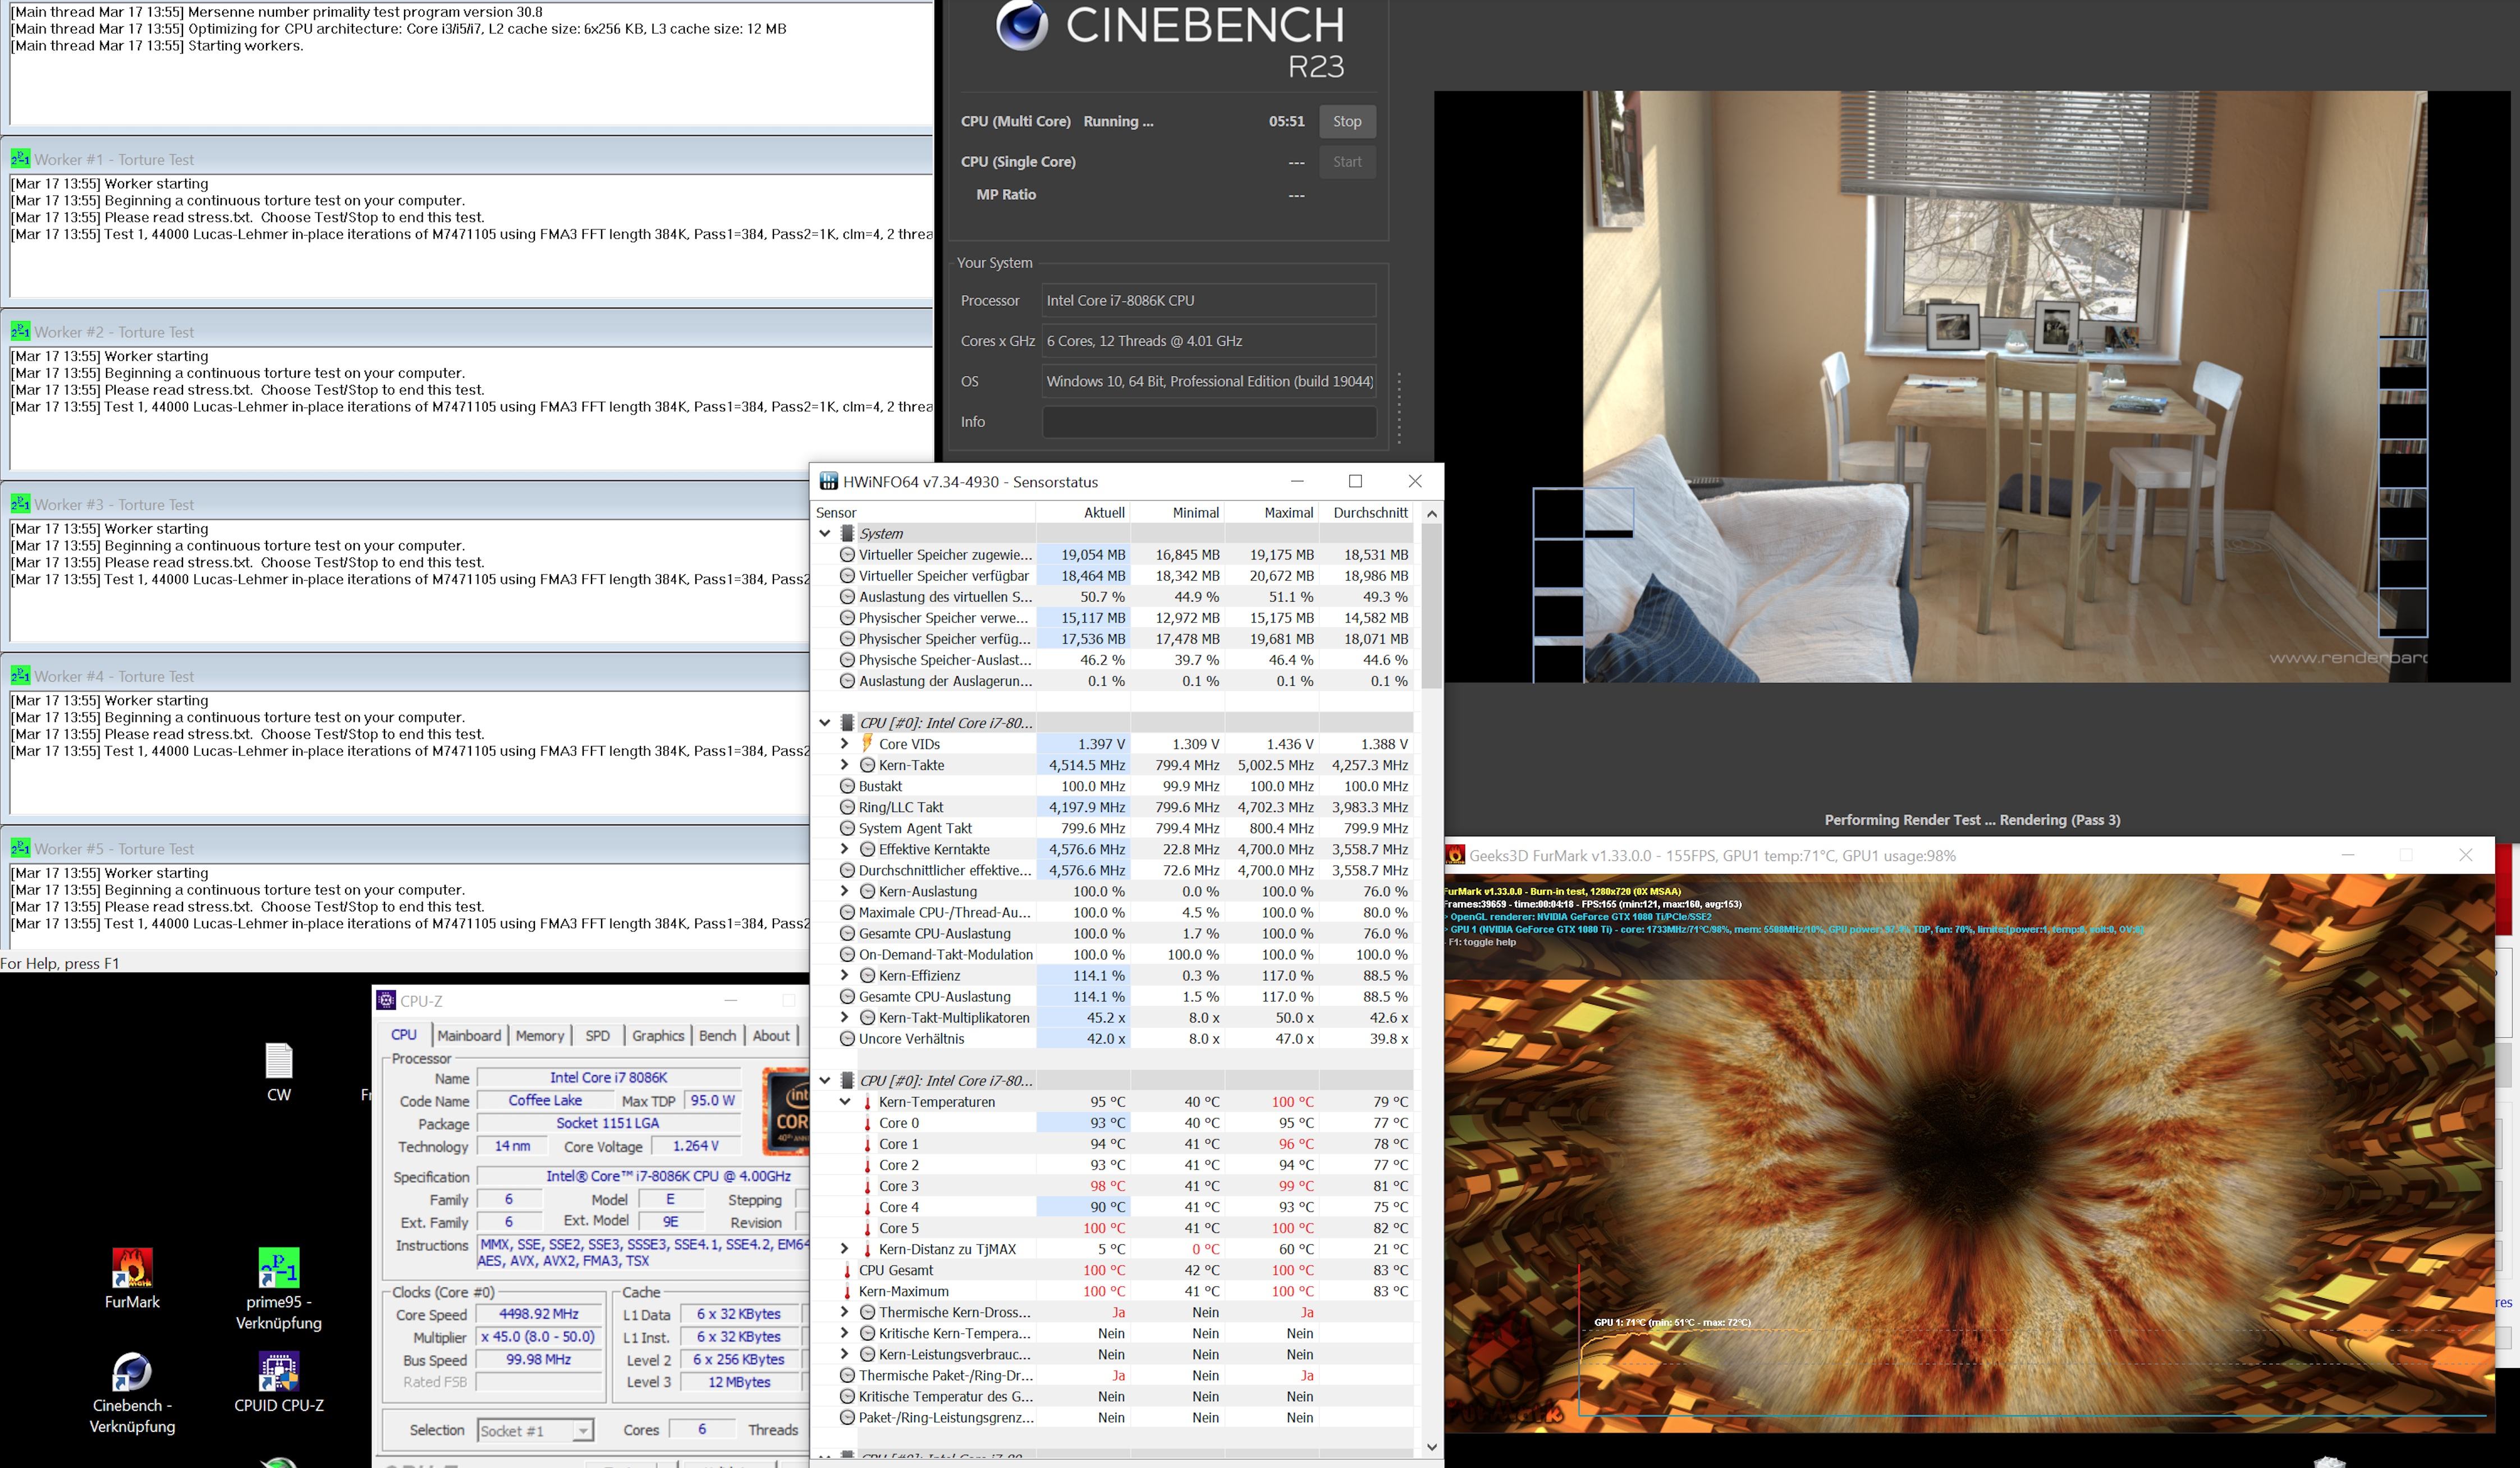Open the Bench tab in CPU-Z
2520x1468 pixels.
[717, 1036]
